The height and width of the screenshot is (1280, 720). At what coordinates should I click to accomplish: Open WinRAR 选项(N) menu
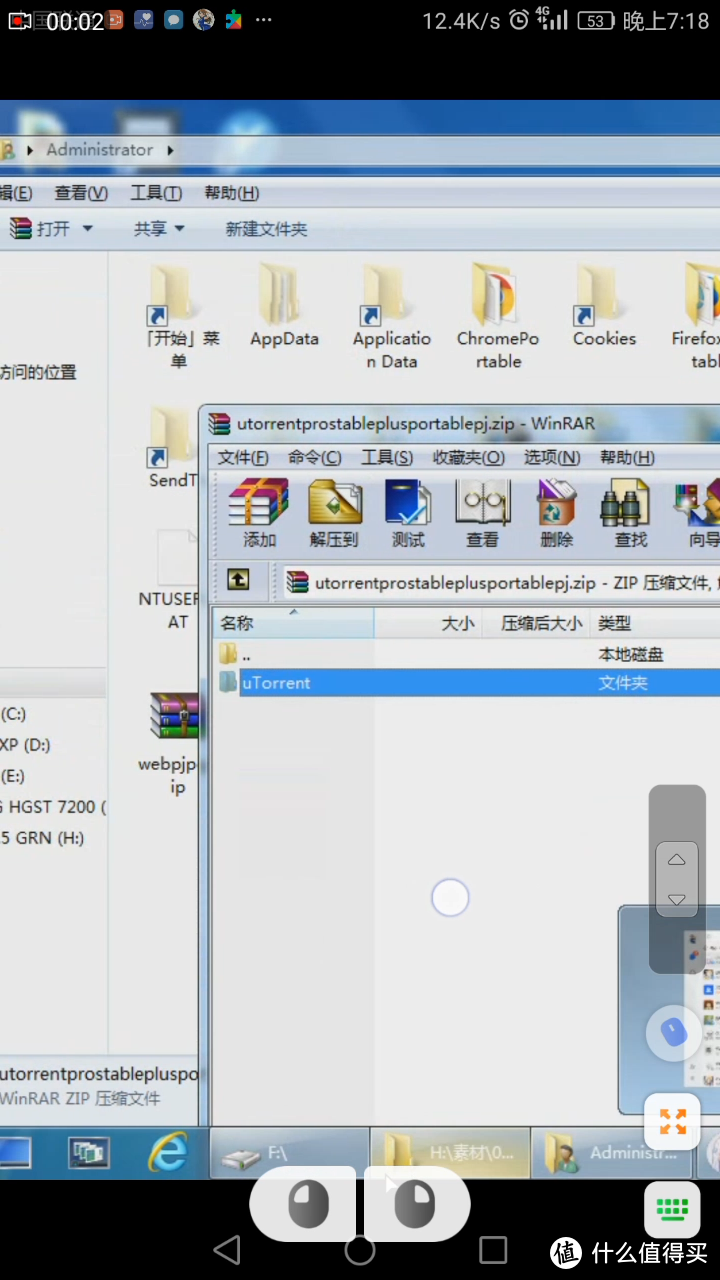pyautogui.click(x=552, y=457)
